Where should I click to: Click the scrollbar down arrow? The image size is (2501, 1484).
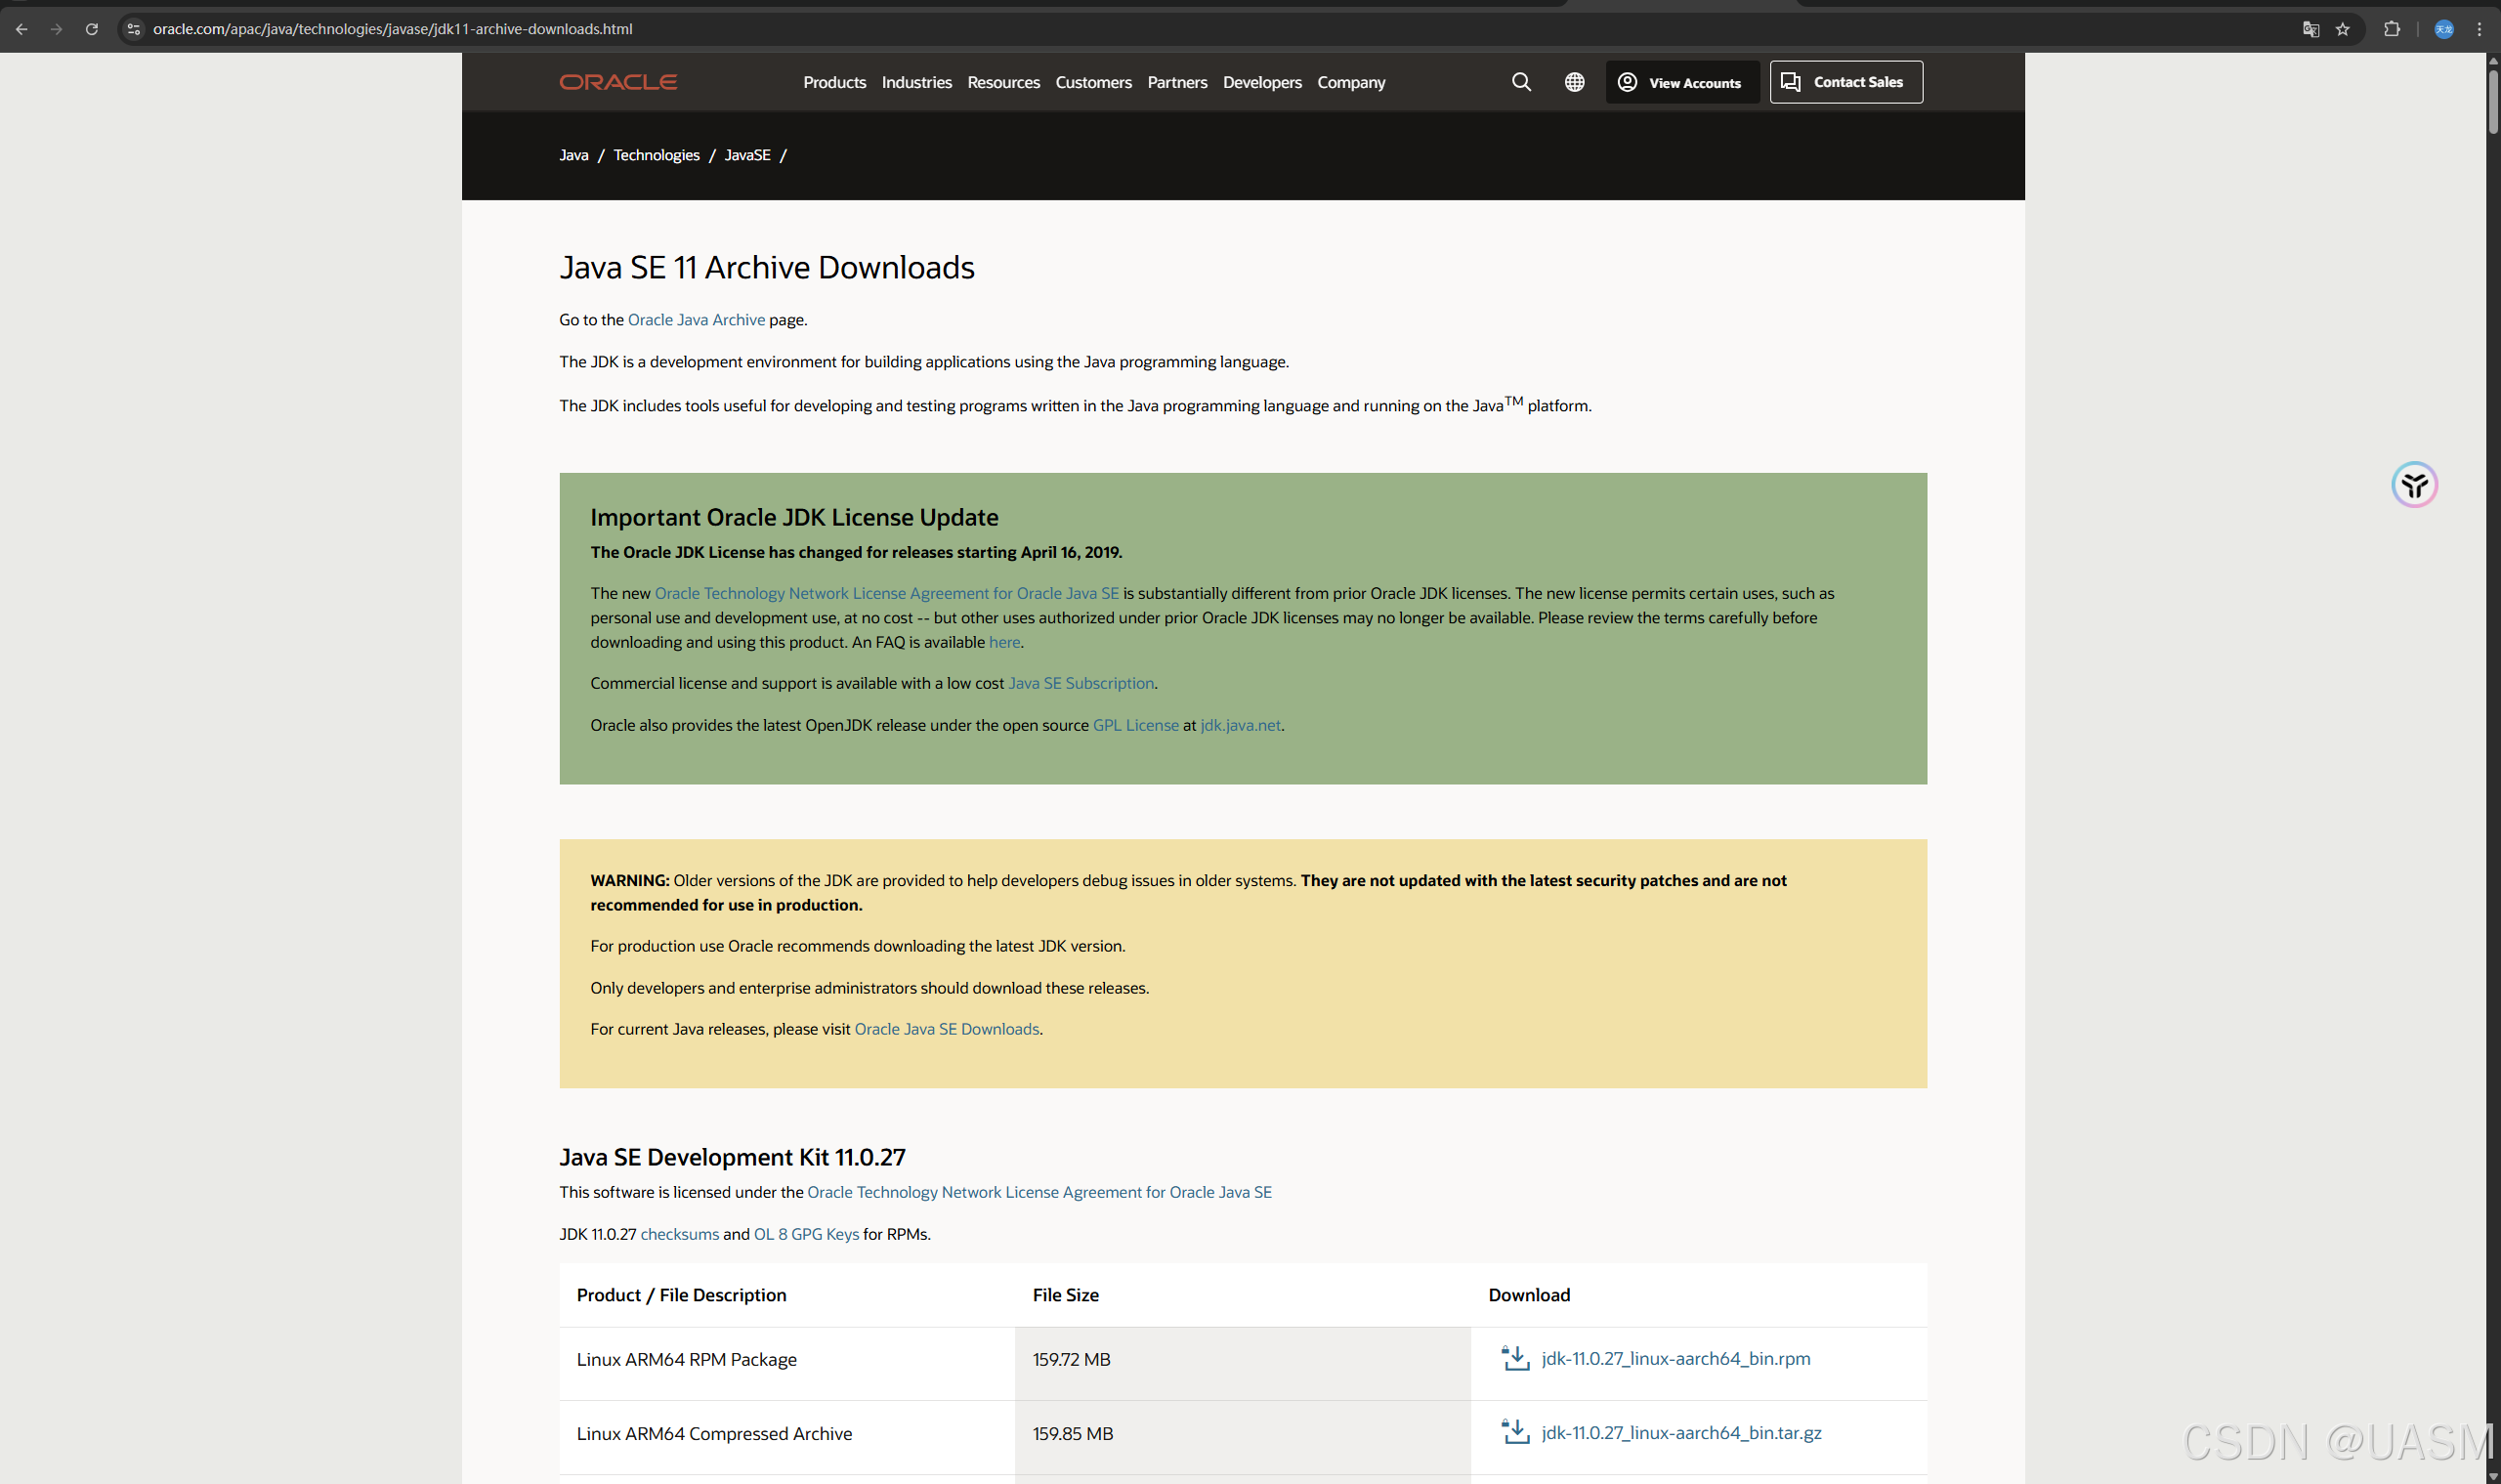coord(2493,1476)
